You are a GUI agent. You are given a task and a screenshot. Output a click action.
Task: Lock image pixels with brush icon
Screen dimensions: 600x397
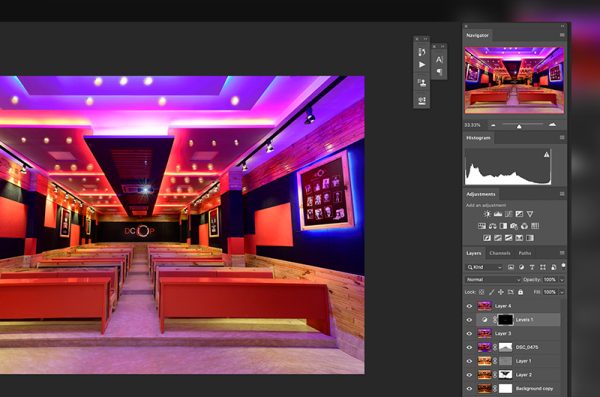pos(491,292)
